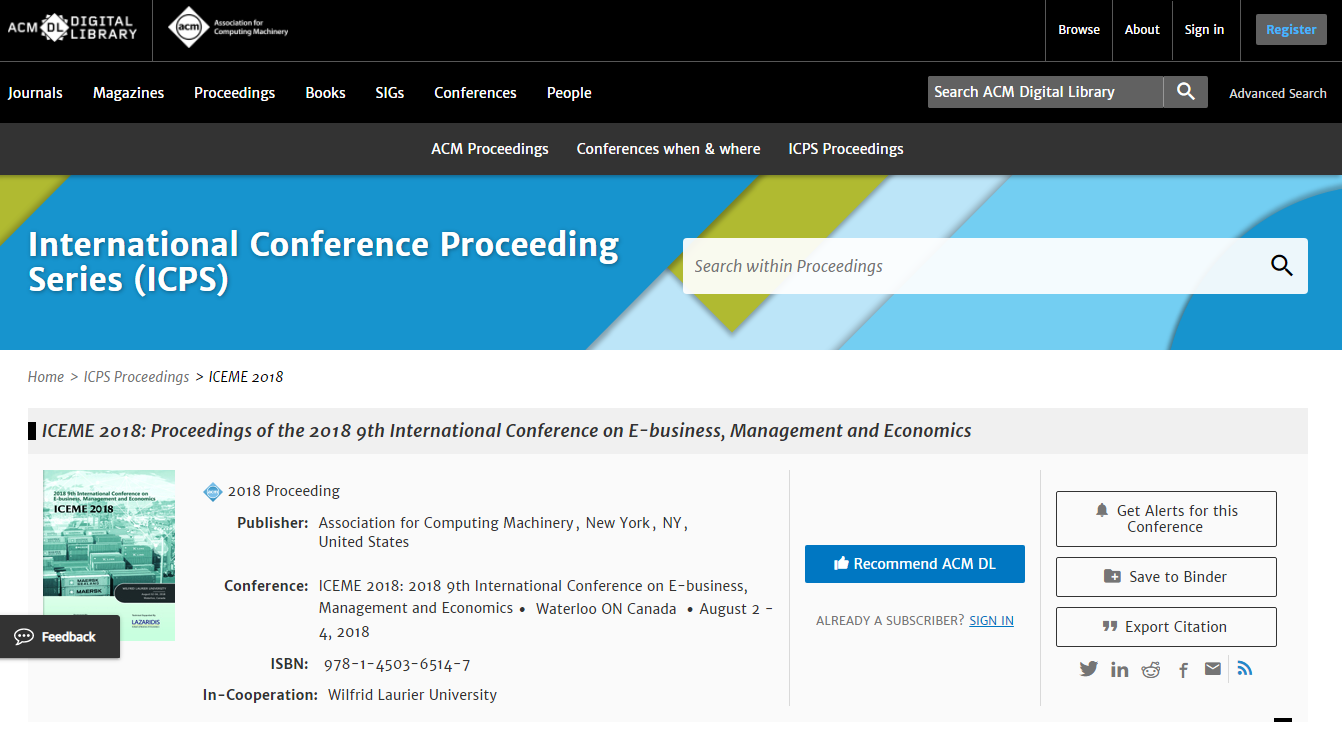
Task: Open the ICEME 2018 conference link
Action: [x=533, y=597]
